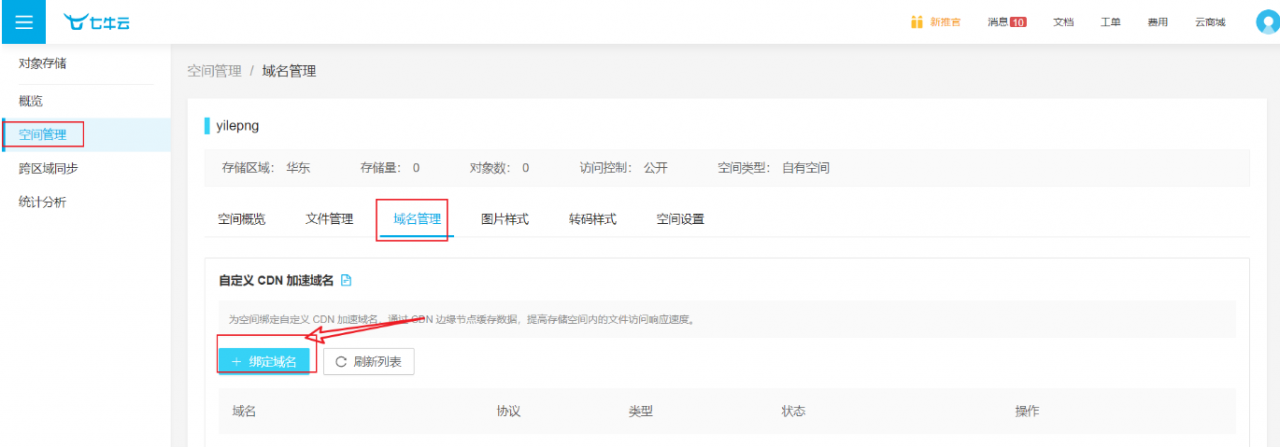The height and width of the screenshot is (447, 1280).
Task: Switch to the 文件管理 tab
Action: tap(329, 219)
